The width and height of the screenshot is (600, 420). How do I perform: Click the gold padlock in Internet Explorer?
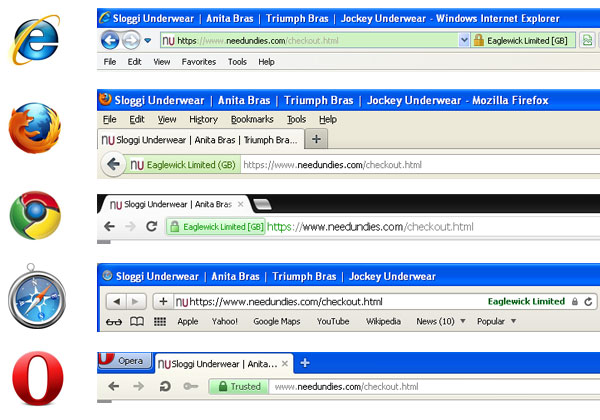click(478, 40)
